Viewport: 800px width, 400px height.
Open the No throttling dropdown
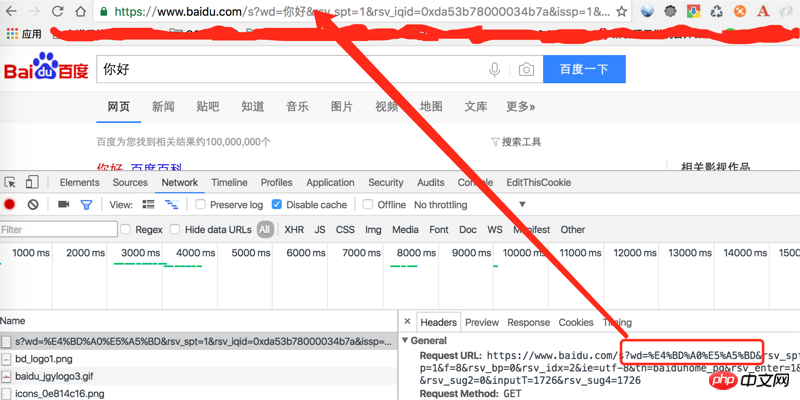(x=470, y=205)
